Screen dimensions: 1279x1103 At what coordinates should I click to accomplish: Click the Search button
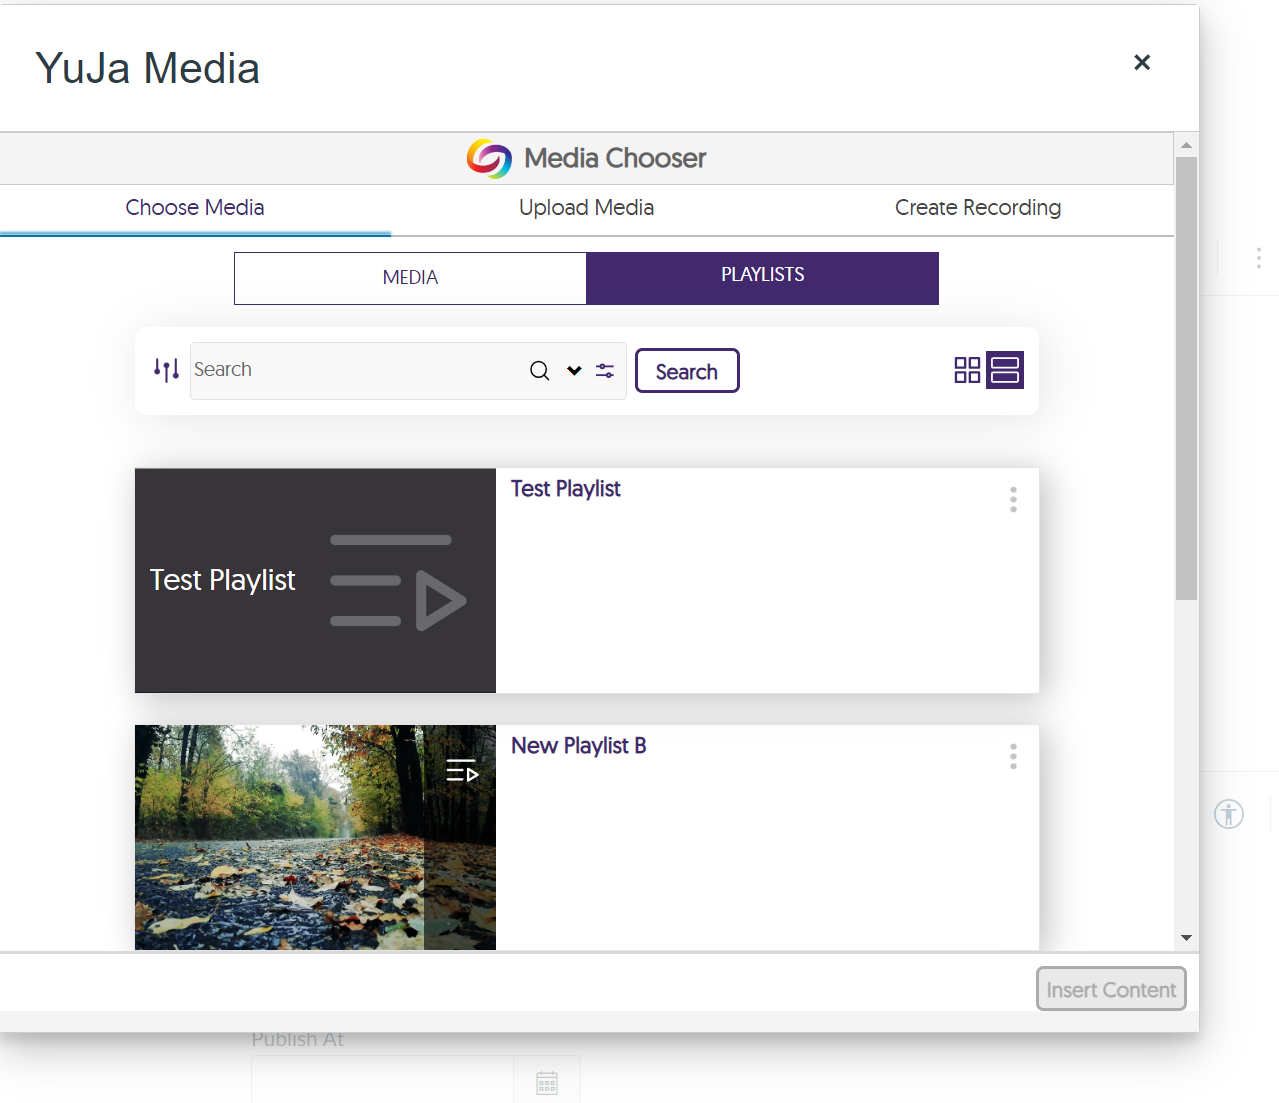click(687, 371)
